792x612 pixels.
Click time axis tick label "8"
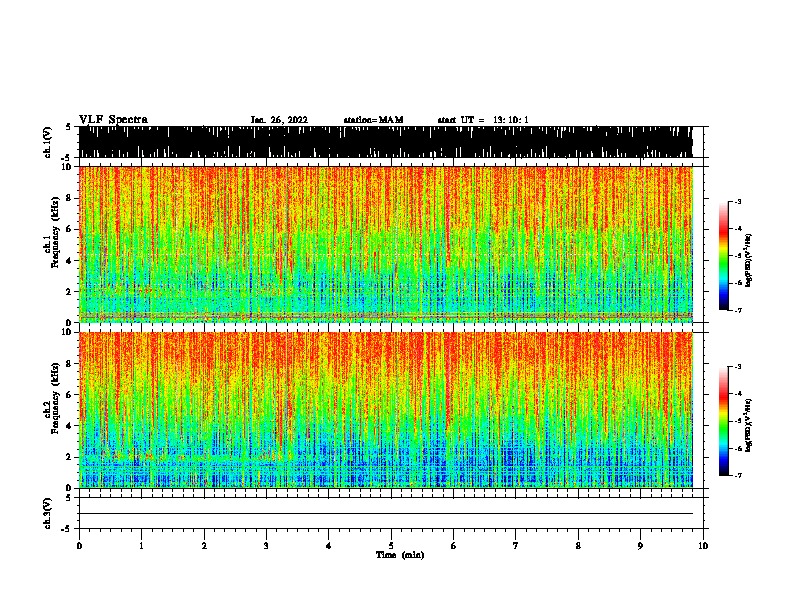click(578, 546)
